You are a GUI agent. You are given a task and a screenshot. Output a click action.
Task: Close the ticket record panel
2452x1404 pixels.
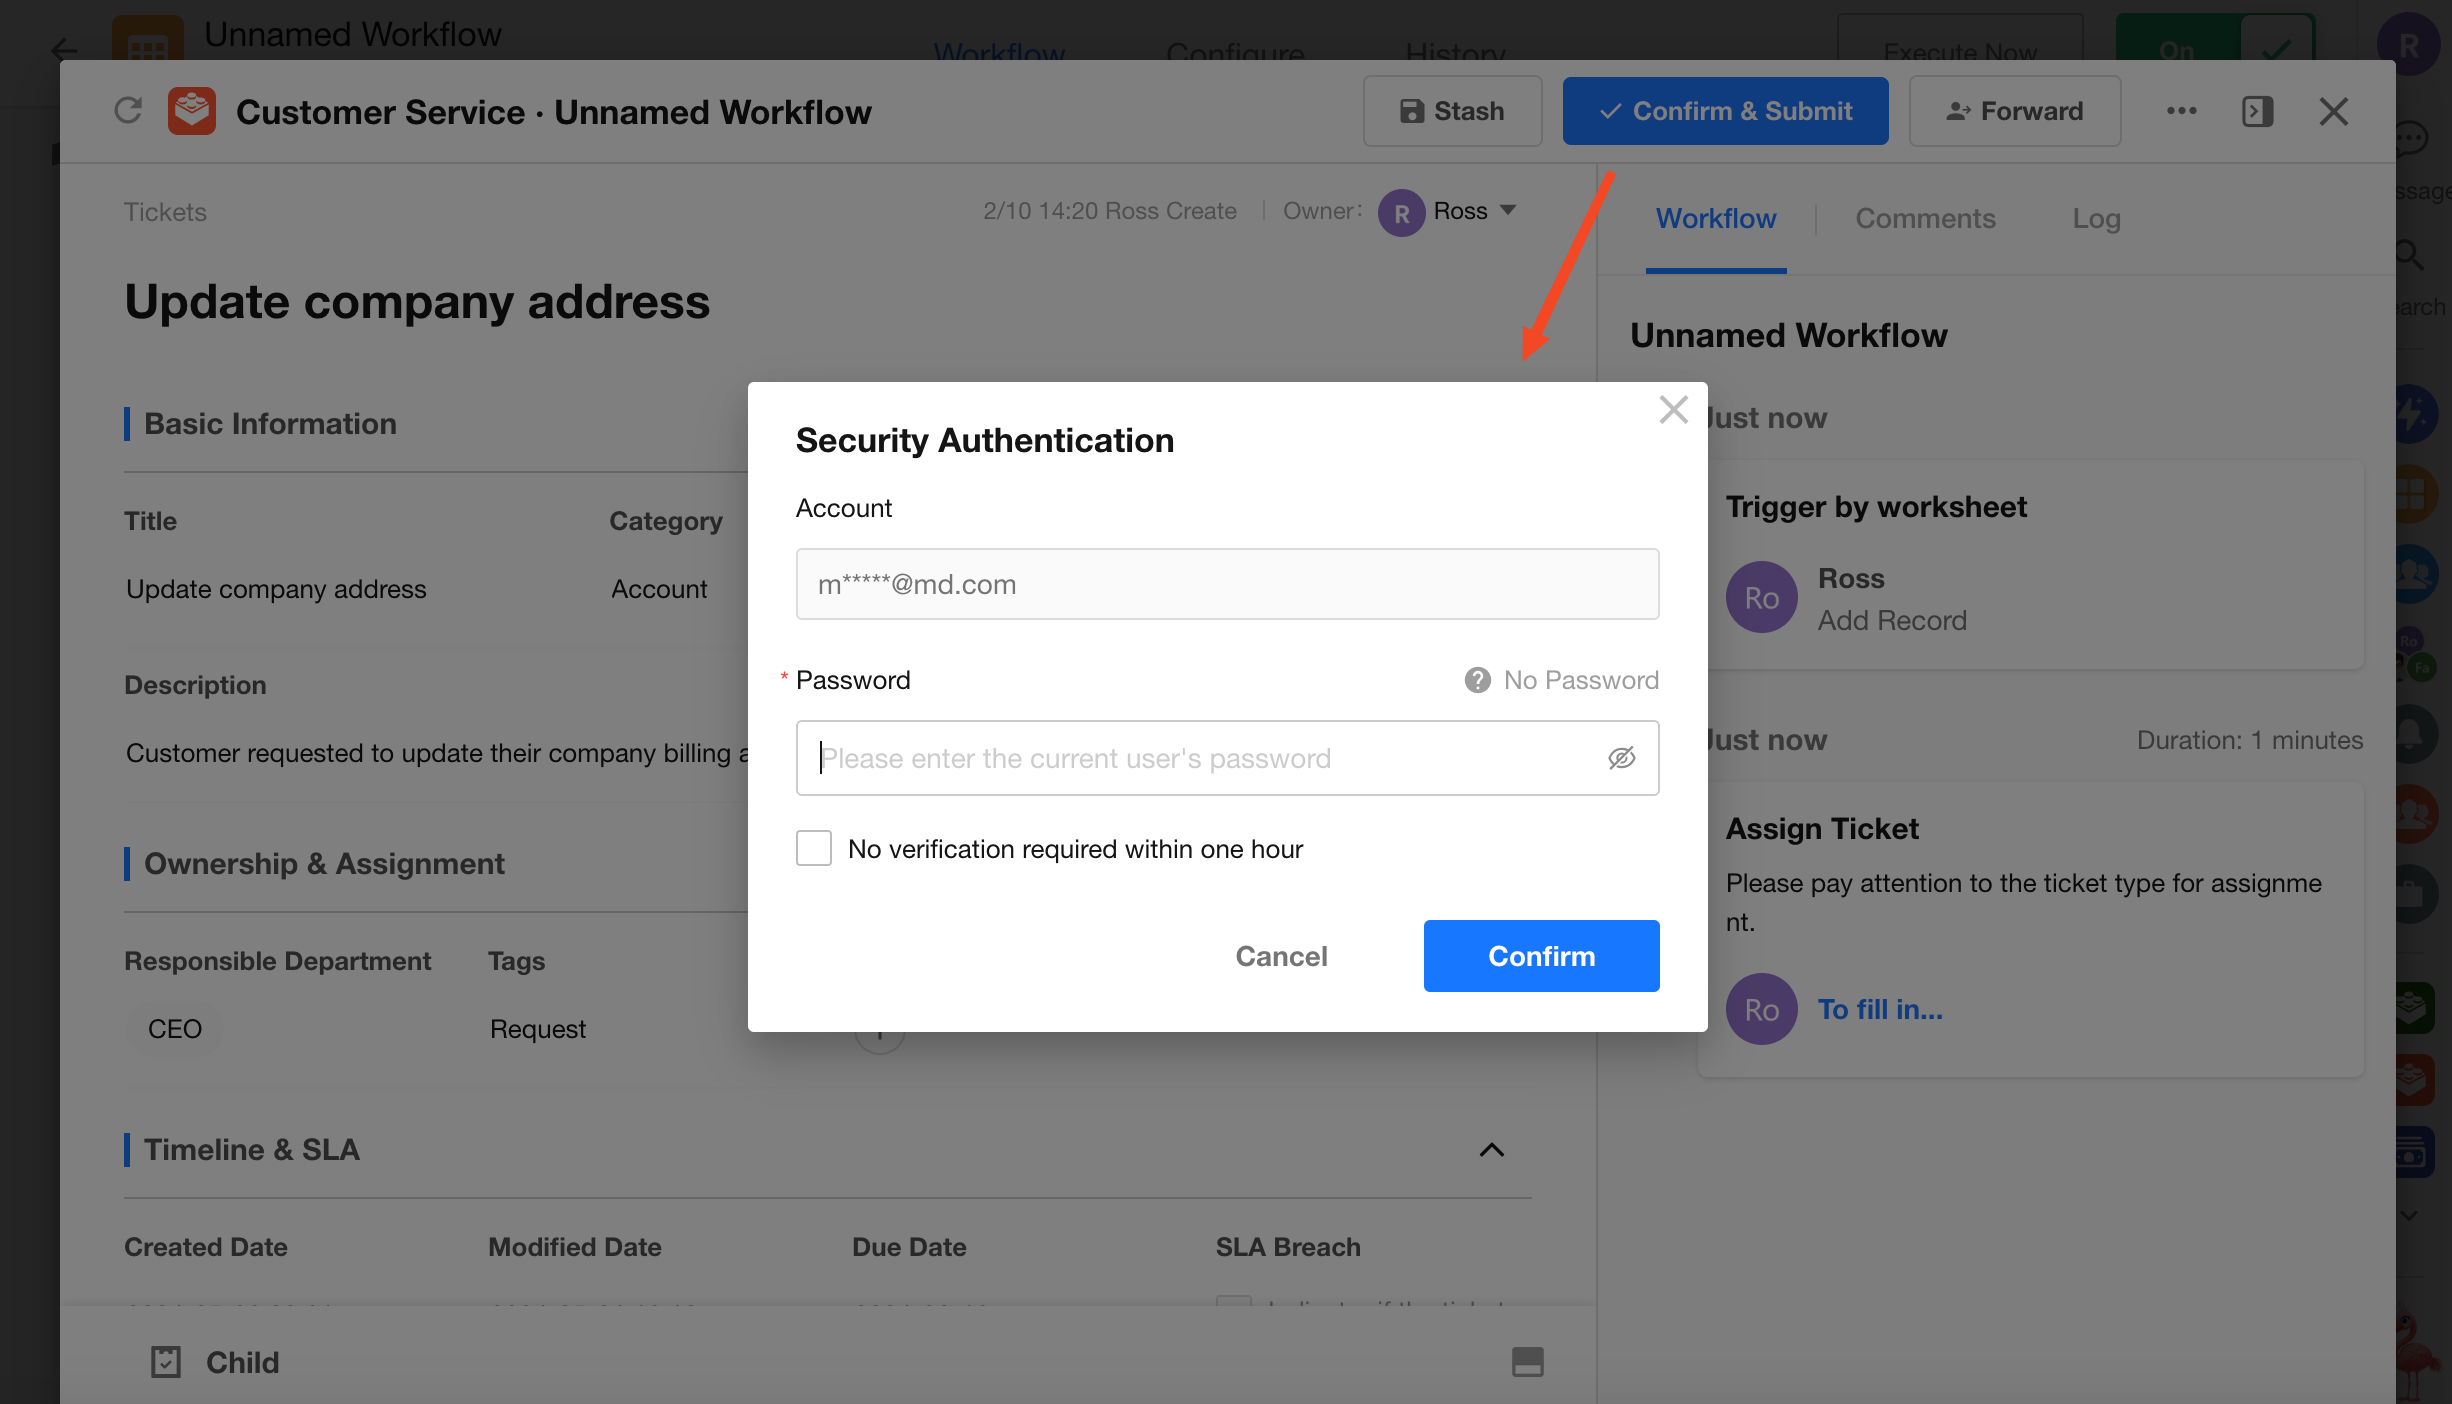coord(2333,111)
